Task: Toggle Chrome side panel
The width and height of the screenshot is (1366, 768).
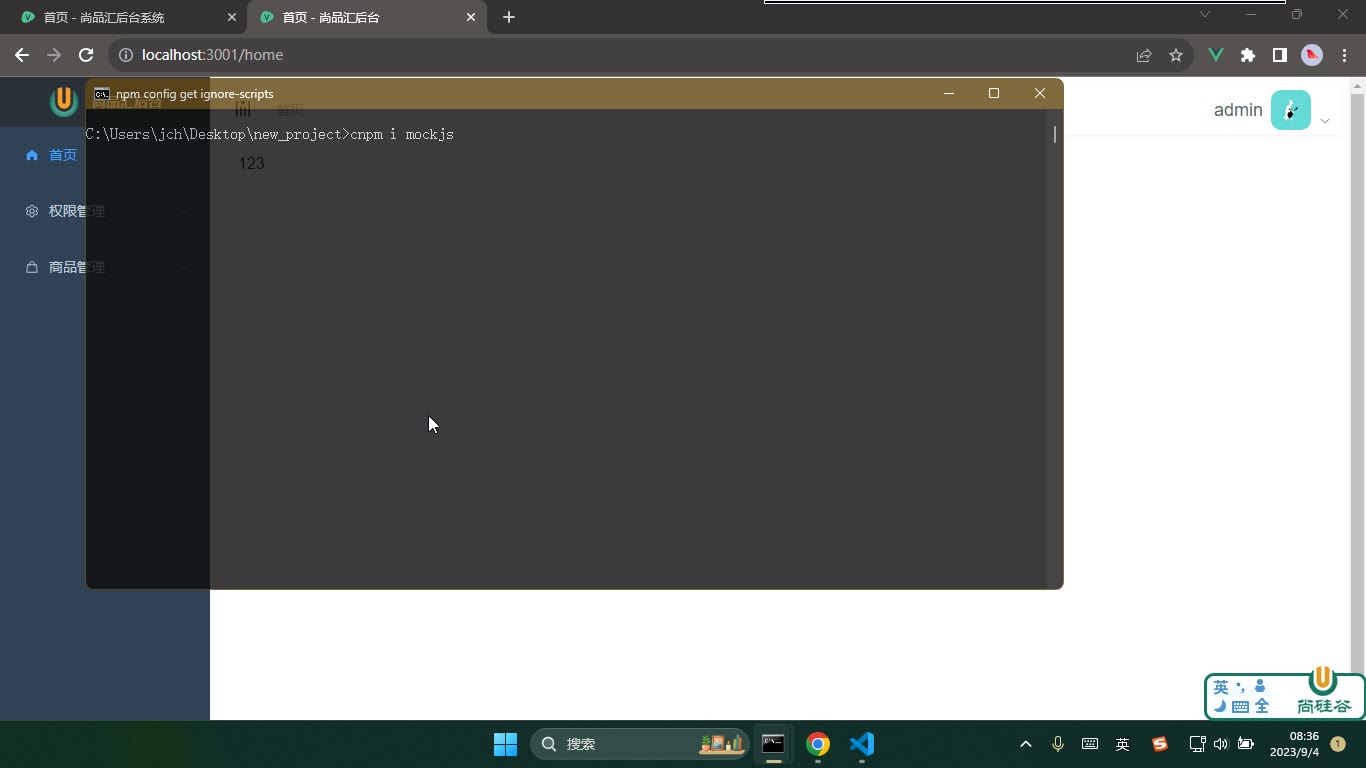Action: [x=1280, y=55]
